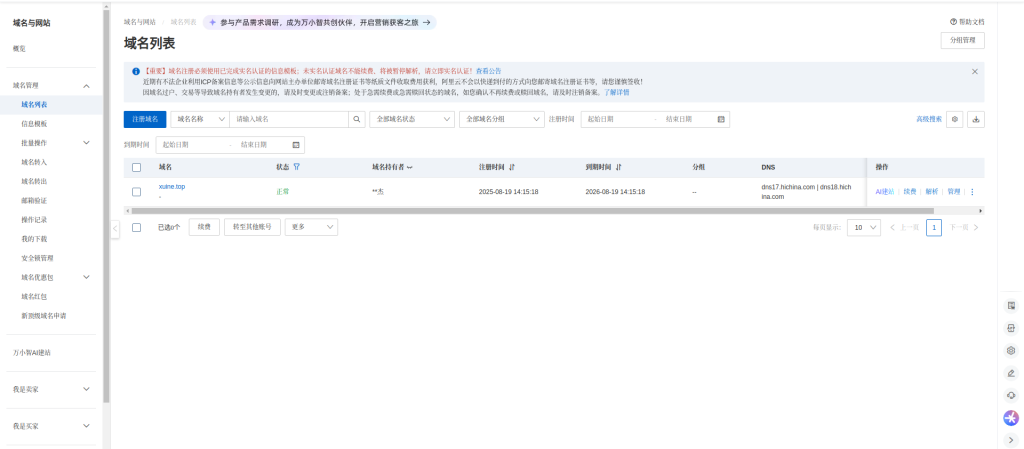Sort by 注册时间 using the sort icon
Image resolution: width=1024 pixels, height=449 pixels.
click(x=512, y=167)
